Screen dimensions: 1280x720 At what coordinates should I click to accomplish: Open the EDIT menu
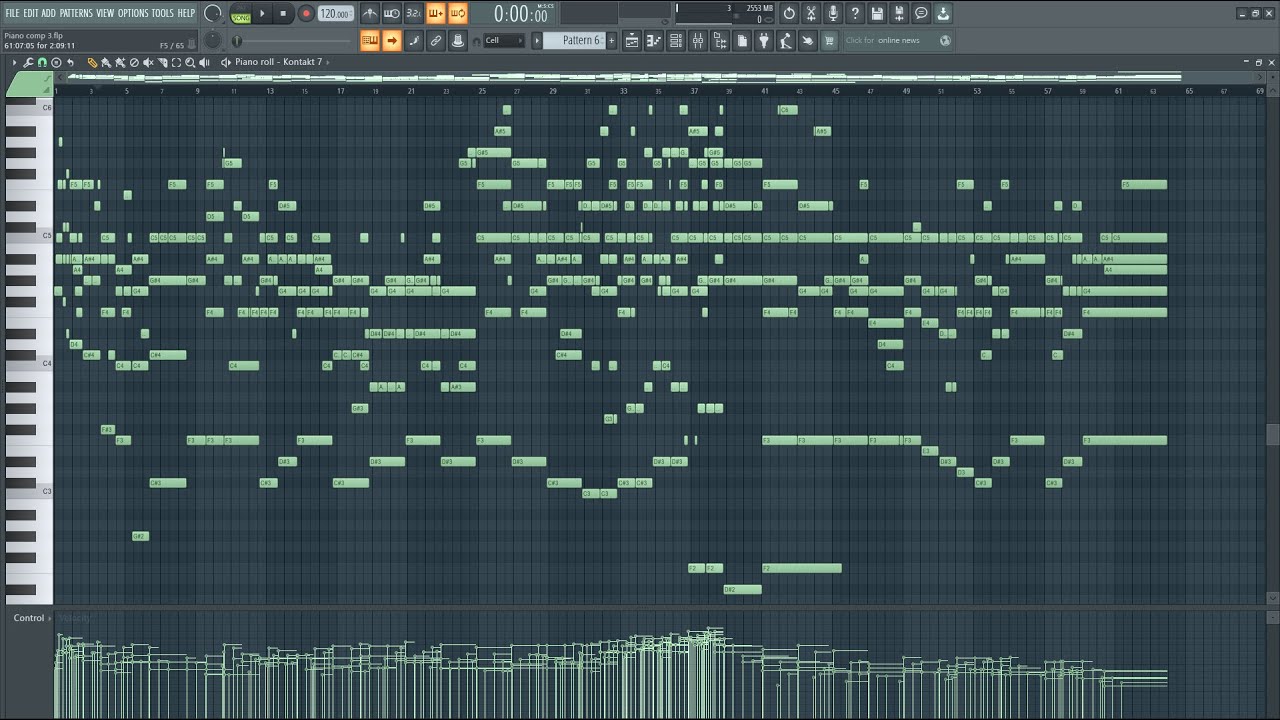pos(31,13)
